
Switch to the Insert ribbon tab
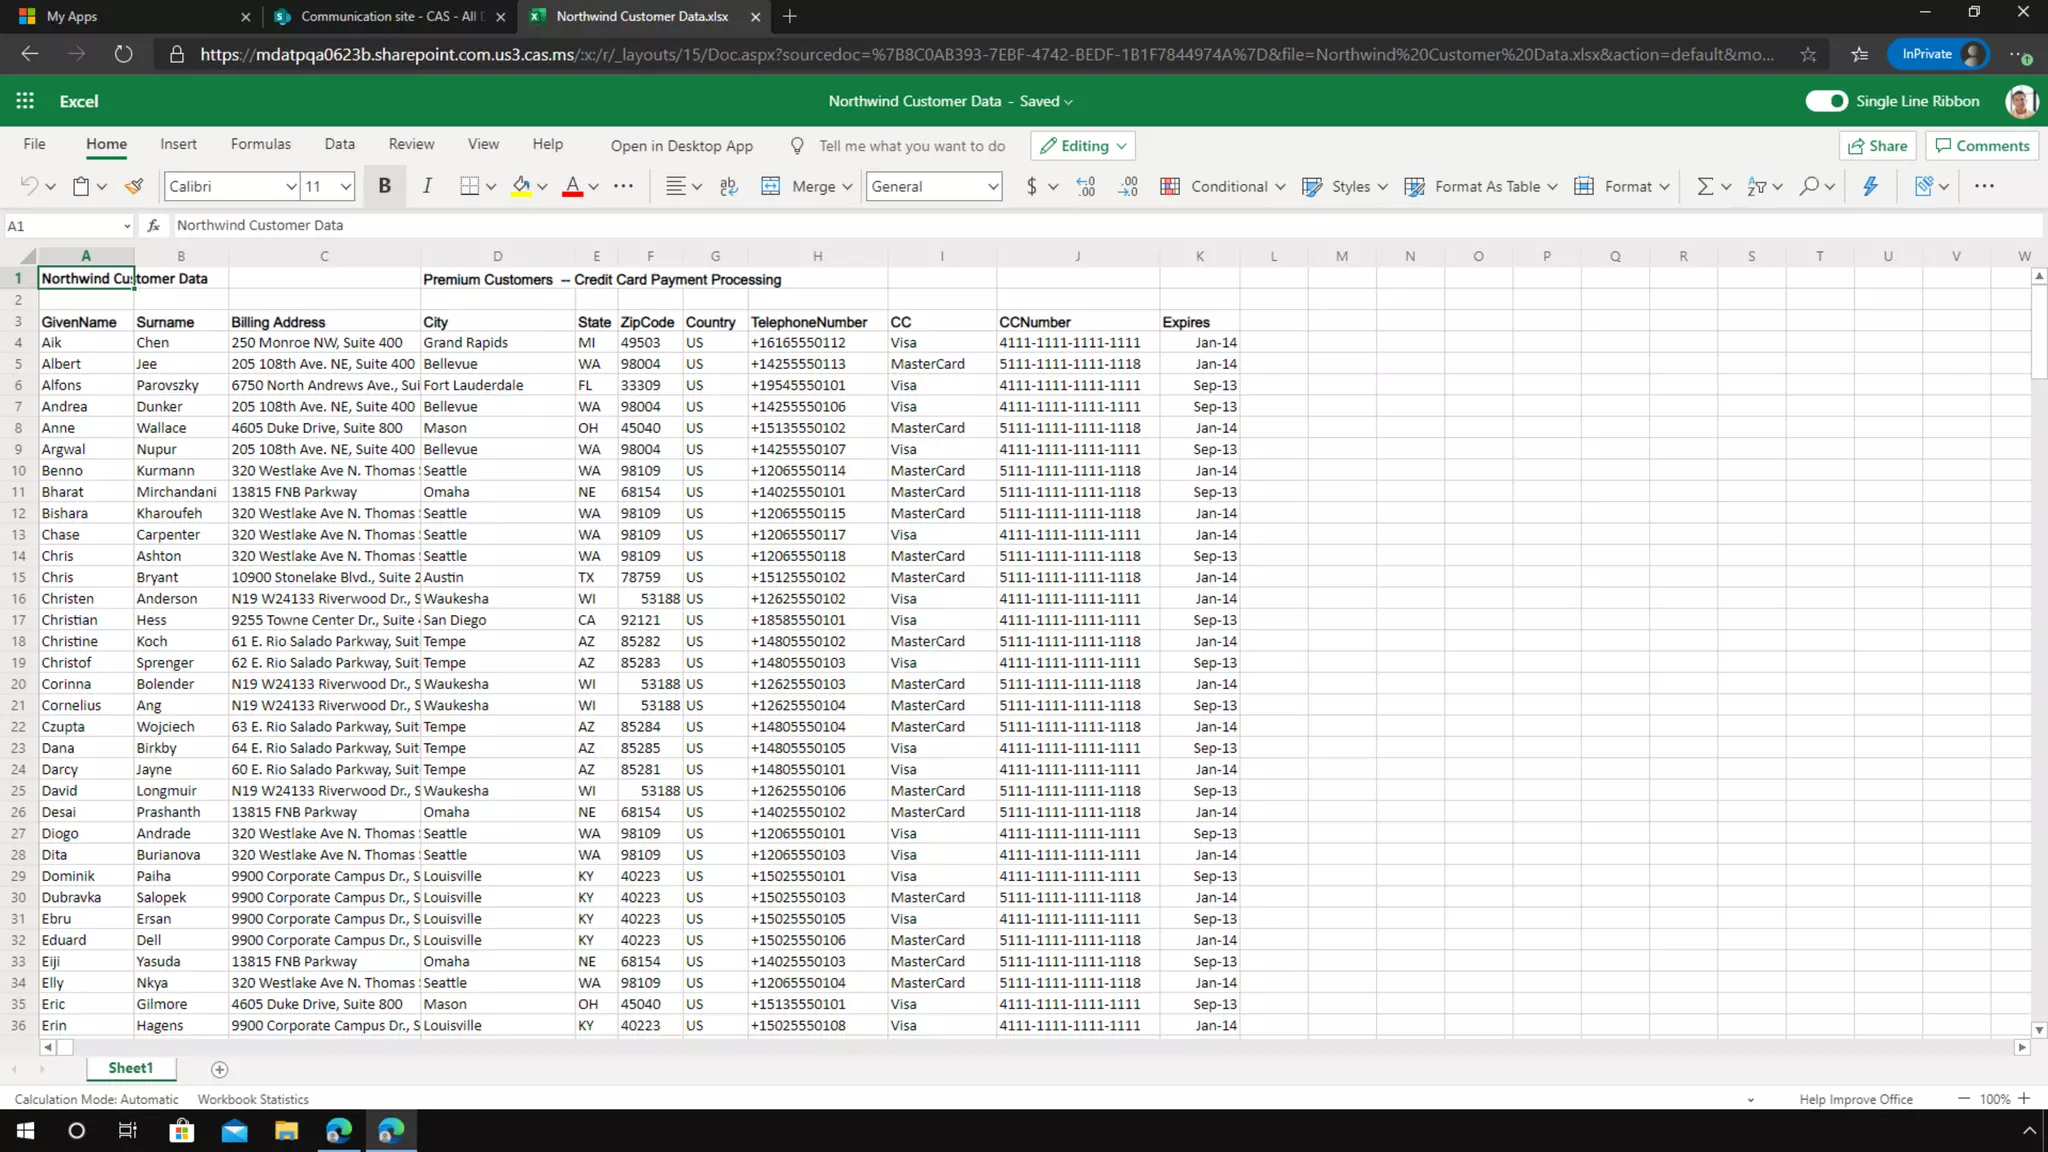pyautogui.click(x=178, y=144)
